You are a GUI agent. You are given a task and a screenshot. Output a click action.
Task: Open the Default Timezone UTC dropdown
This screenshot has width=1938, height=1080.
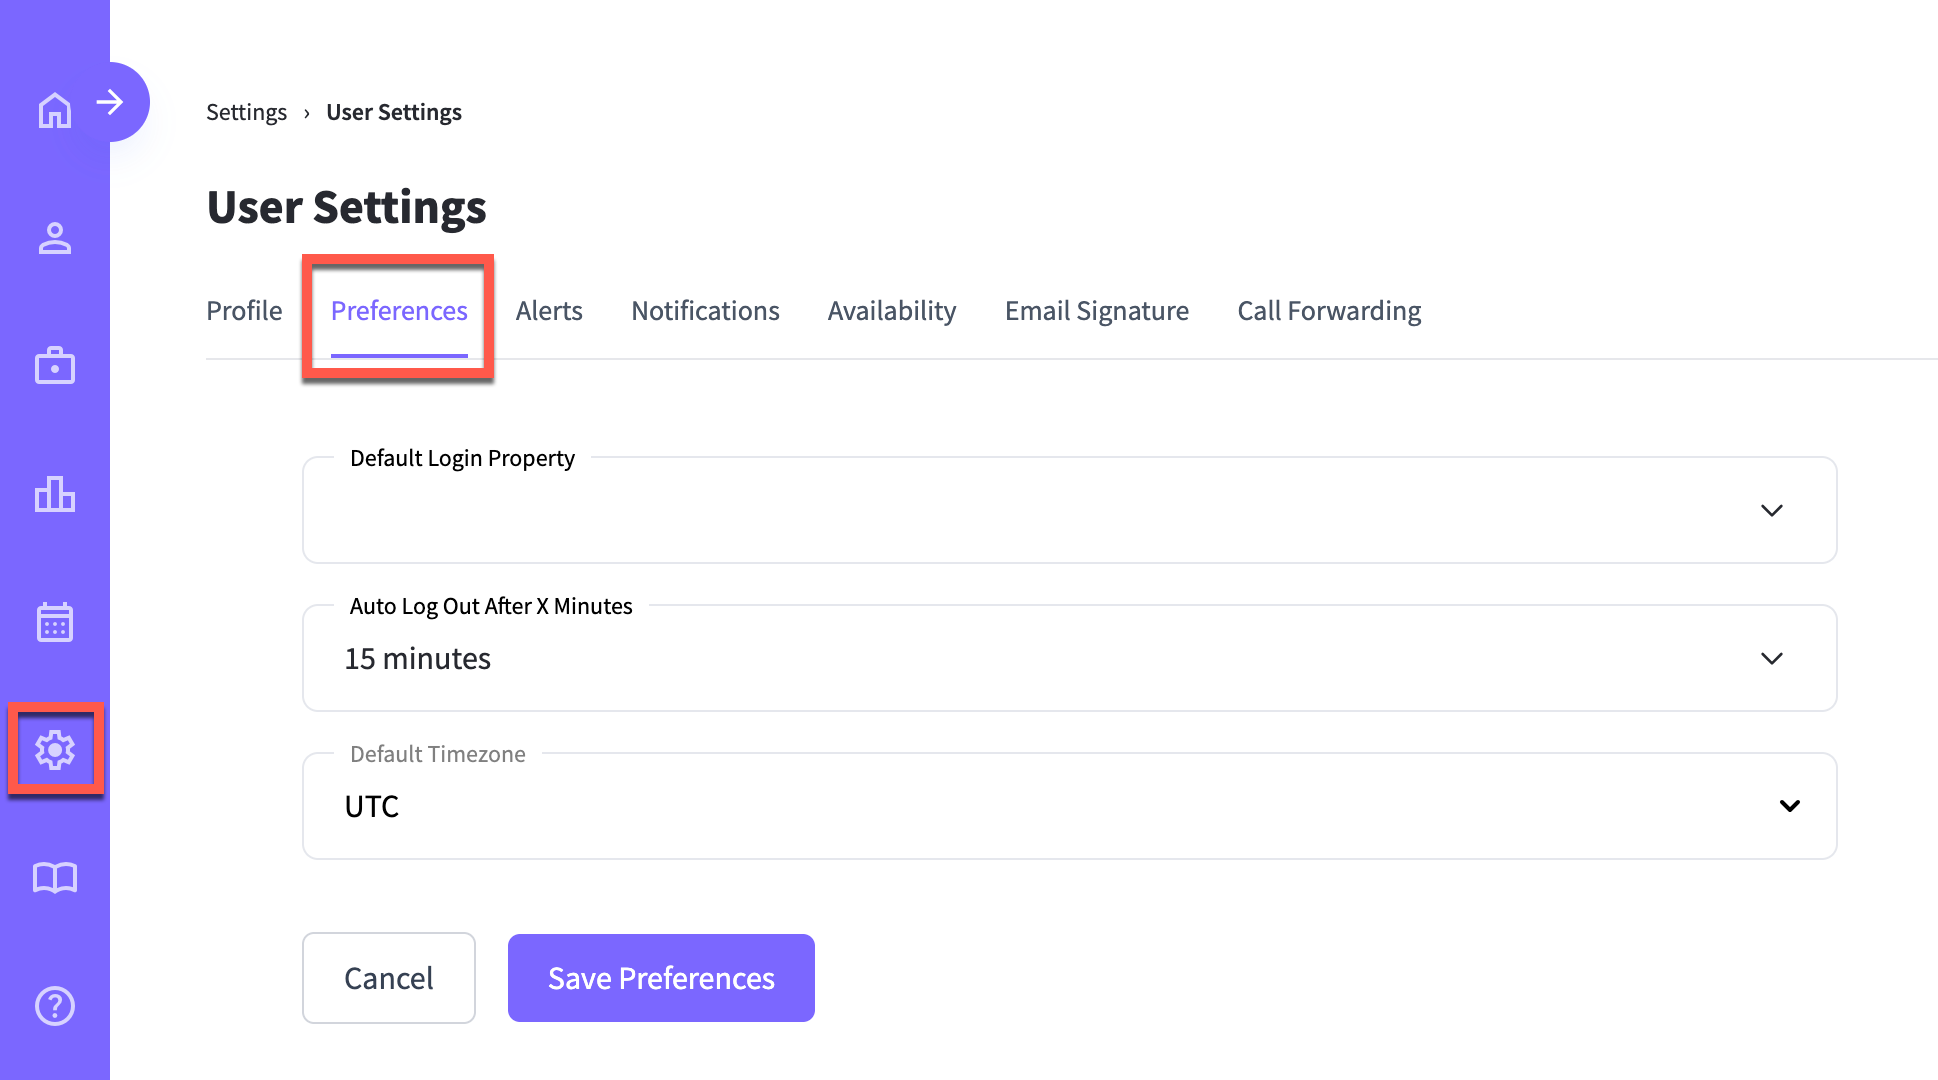1070,806
